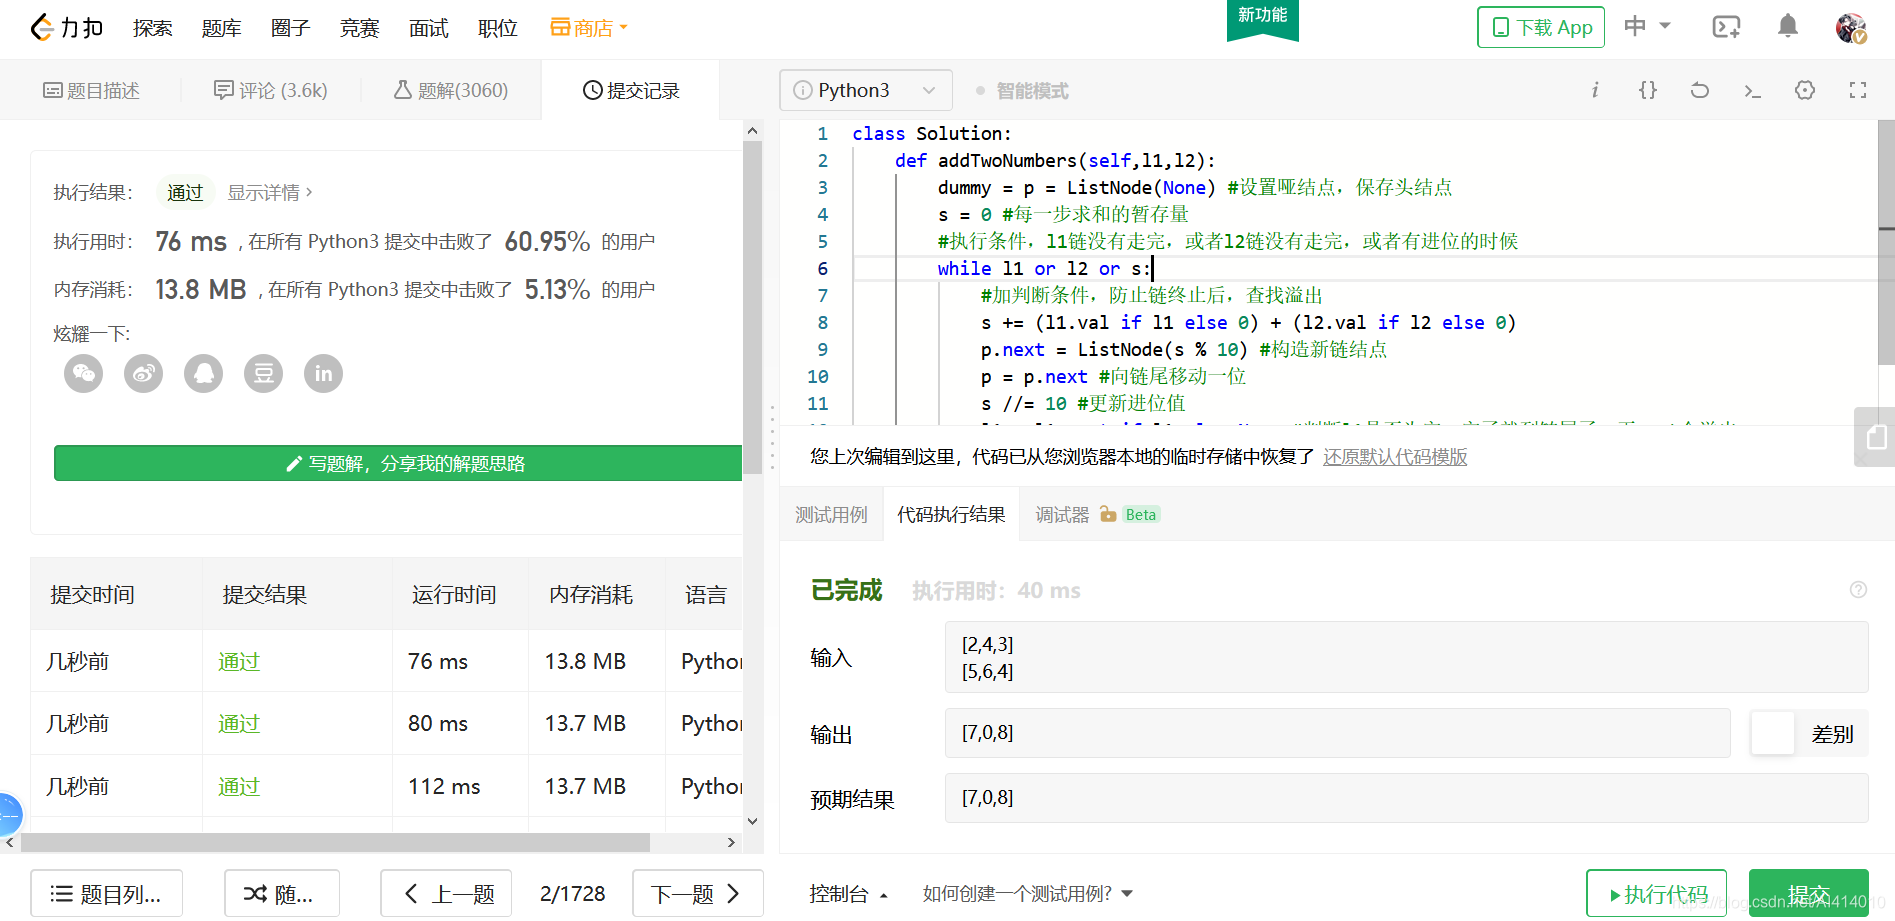Toggle the 差别 diff switch
This screenshot has width=1895, height=921.
pos(1773,734)
